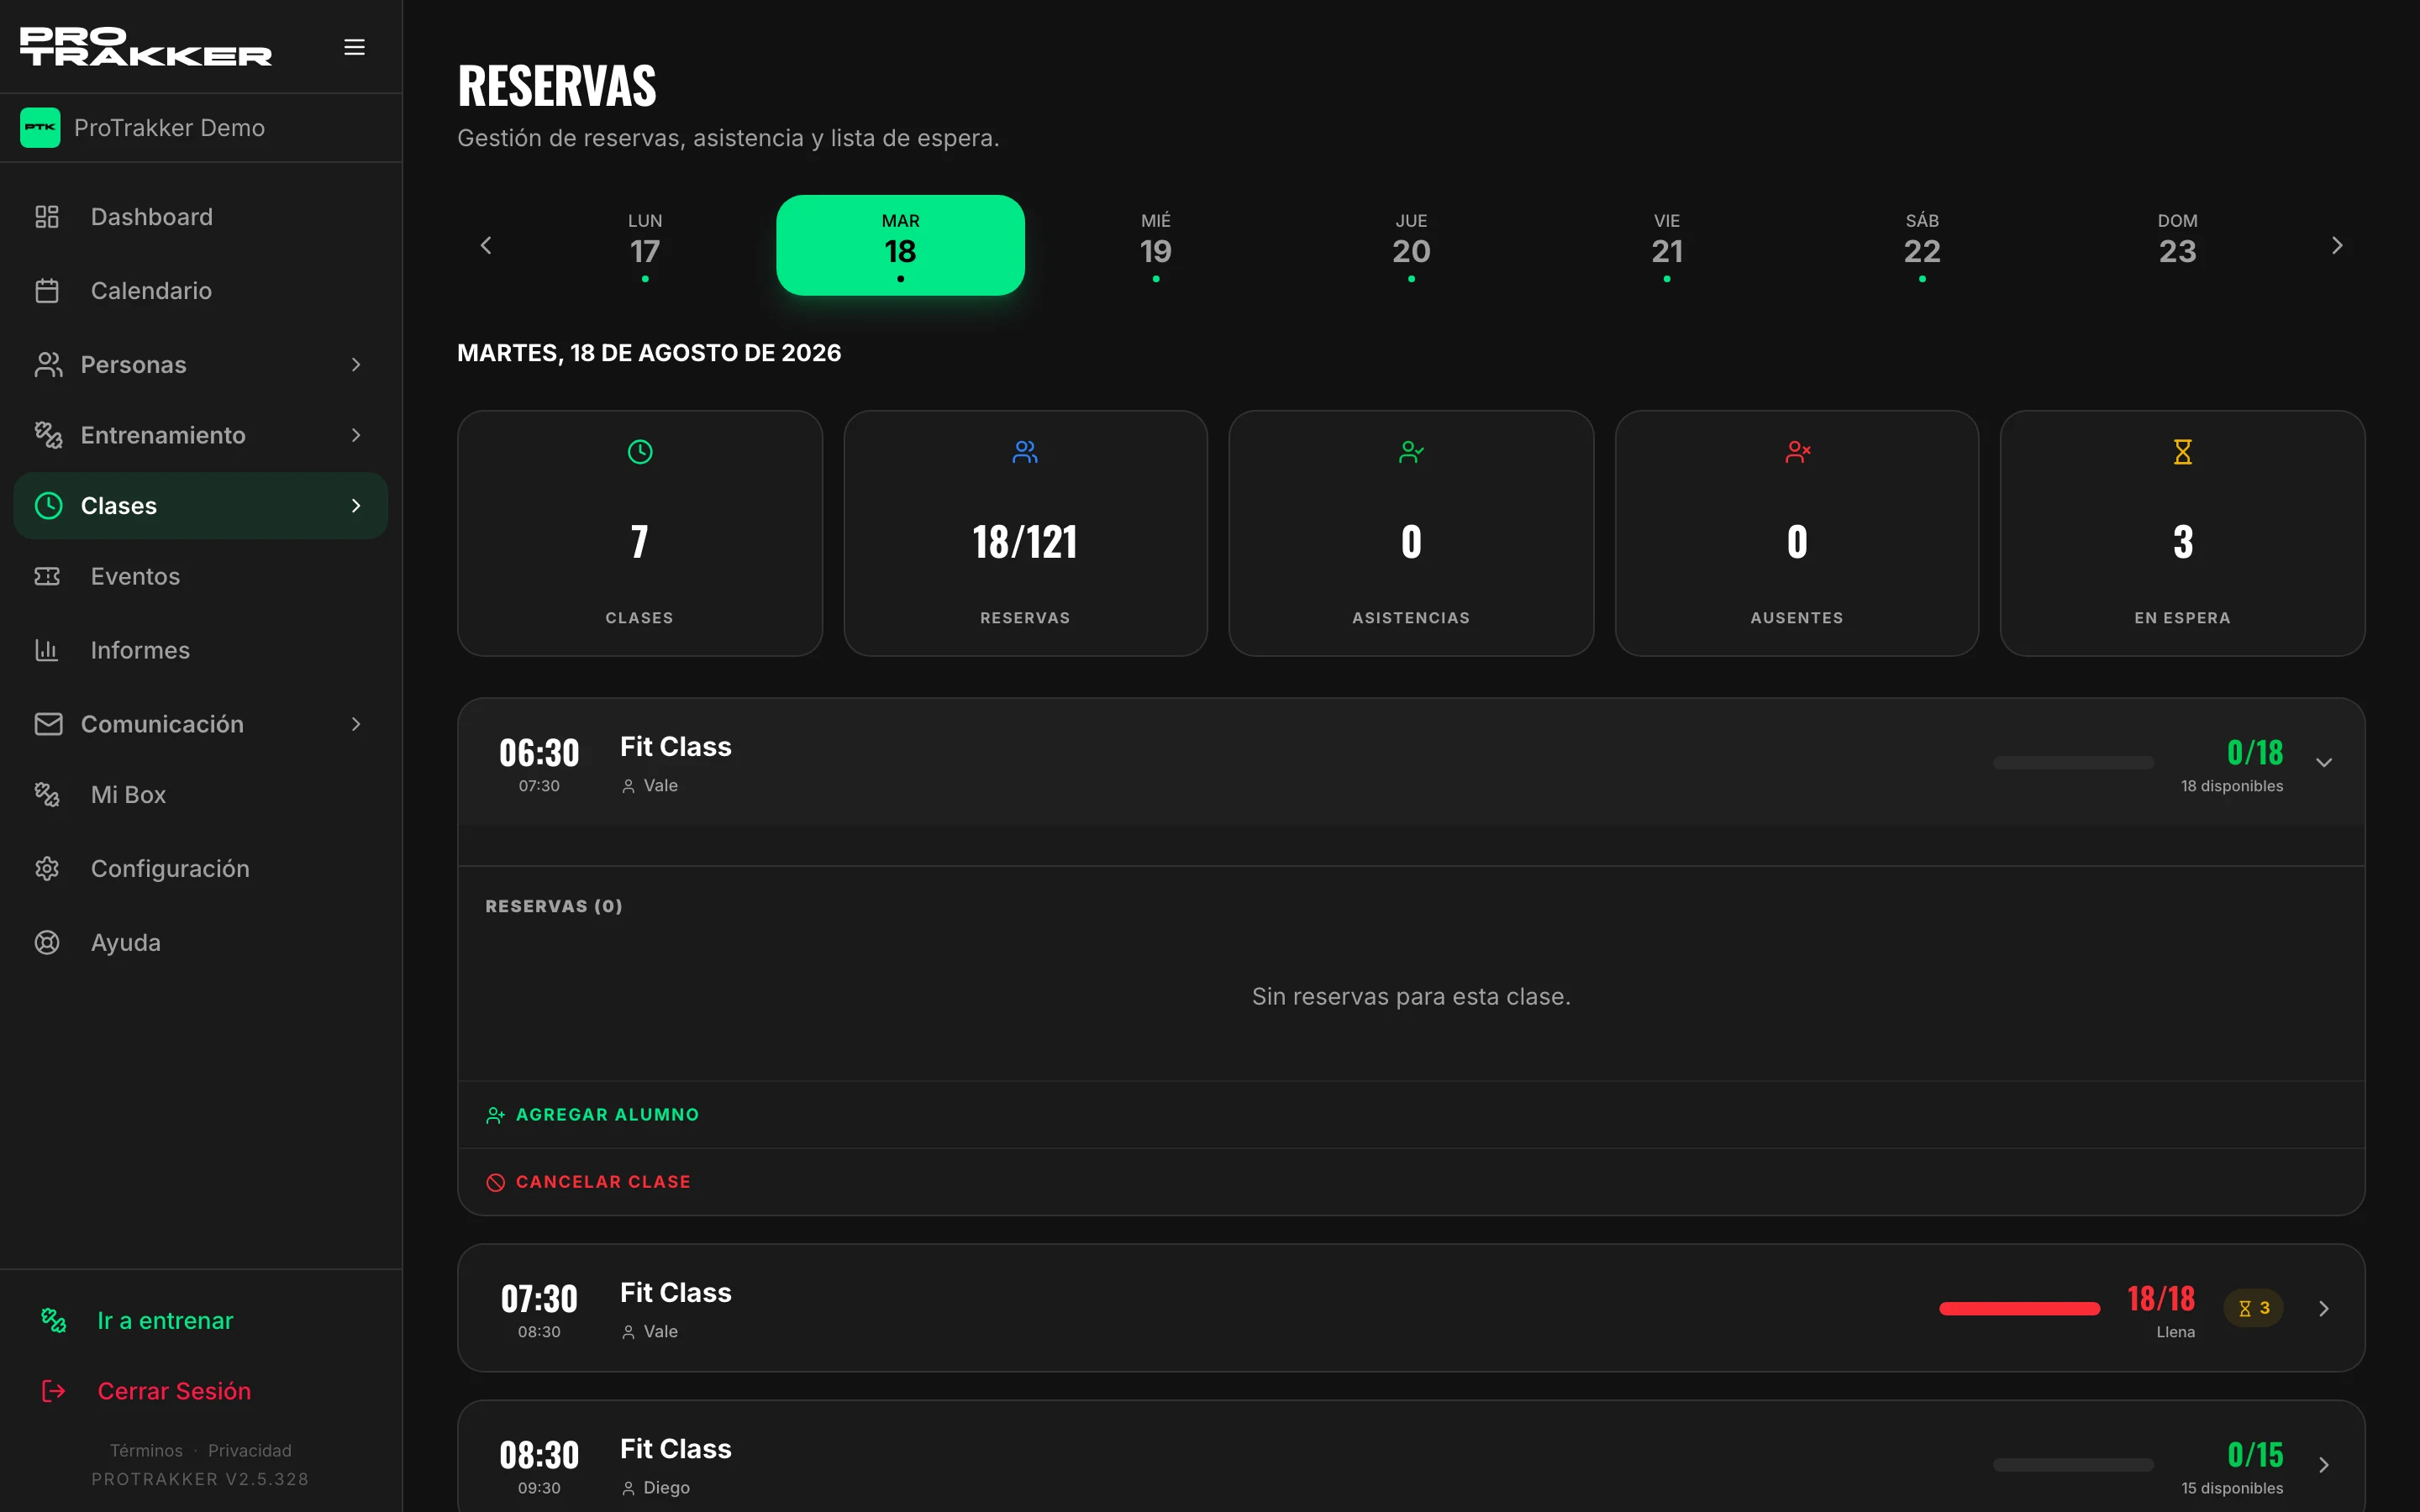The image size is (2420, 1512).
Task: Select Monday LUN 17 day tab
Action: (x=645, y=245)
